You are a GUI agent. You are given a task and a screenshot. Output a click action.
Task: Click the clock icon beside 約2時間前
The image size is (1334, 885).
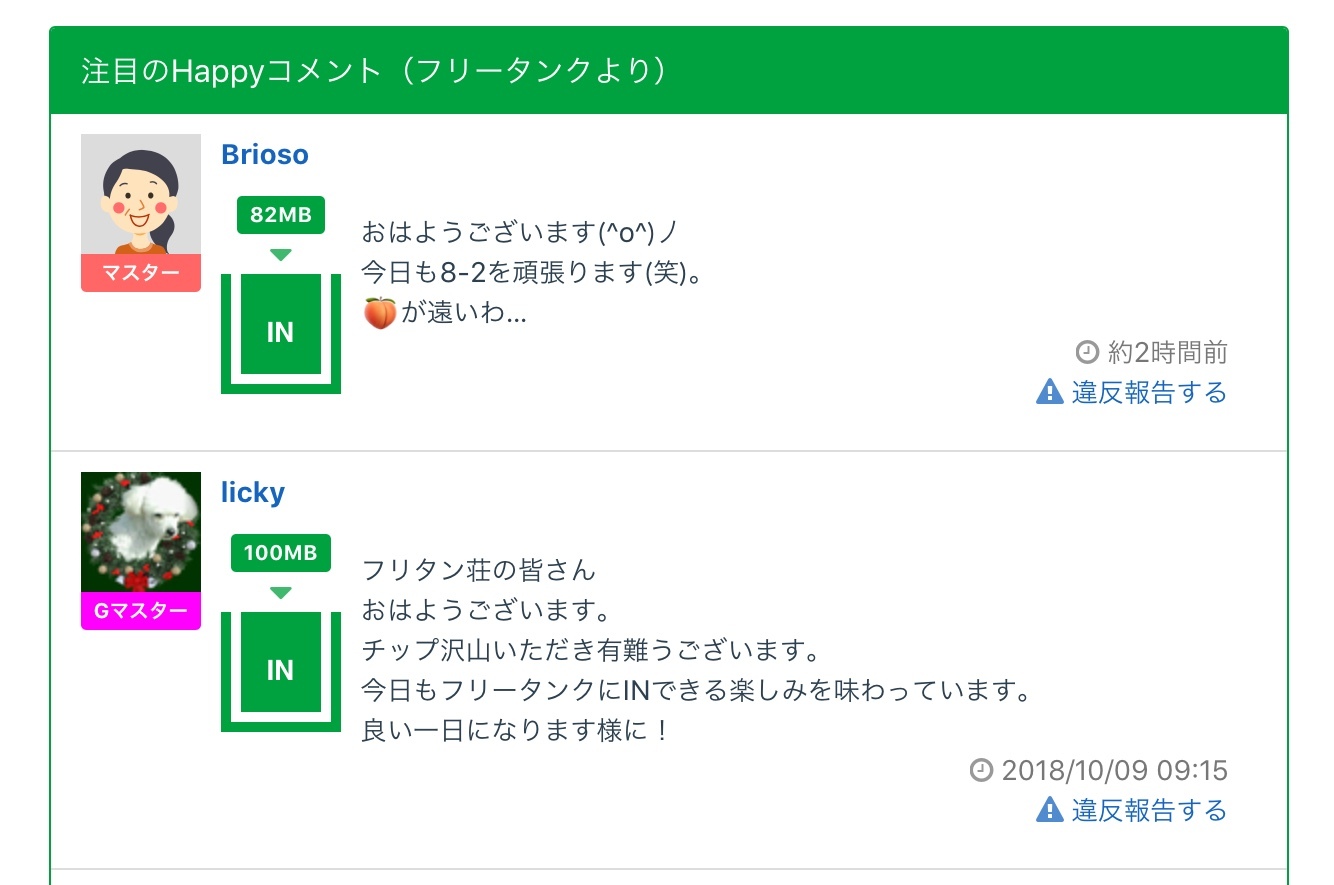coord(1087,352)
